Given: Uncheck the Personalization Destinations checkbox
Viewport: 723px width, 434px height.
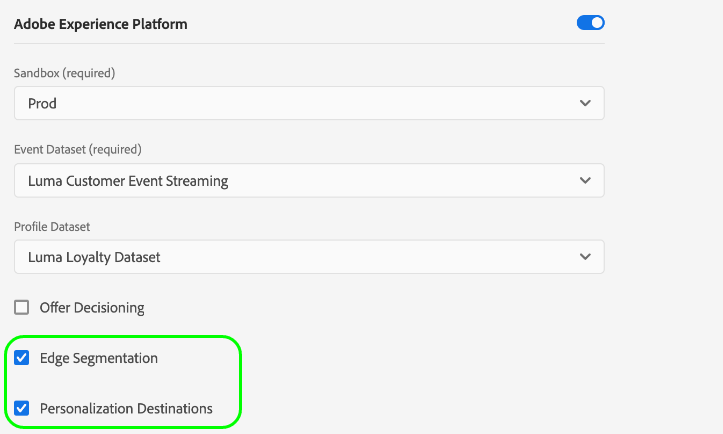Looking at the screenshot, I should [x=22, y=408].
